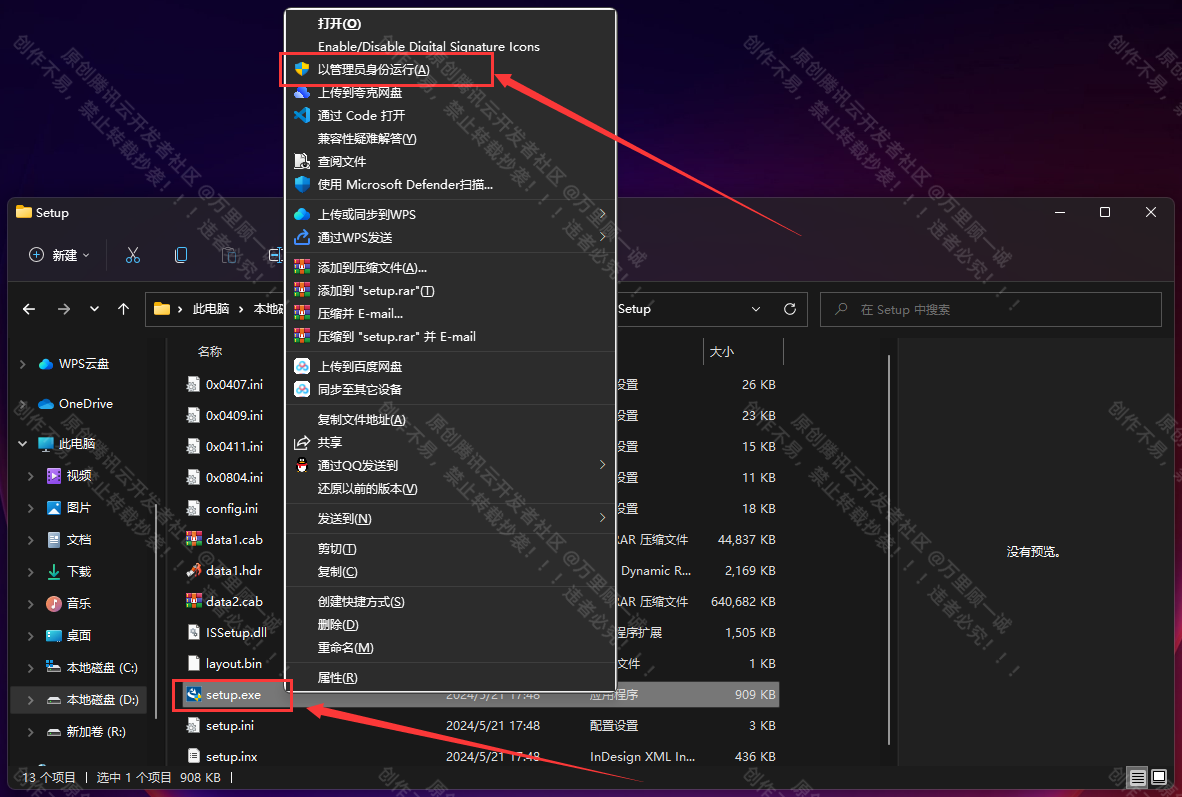Select 本地磁盘 (D:) in sidebar
Image resolution: width=1182 pixels, height=797 pixels.
[102, 700]
